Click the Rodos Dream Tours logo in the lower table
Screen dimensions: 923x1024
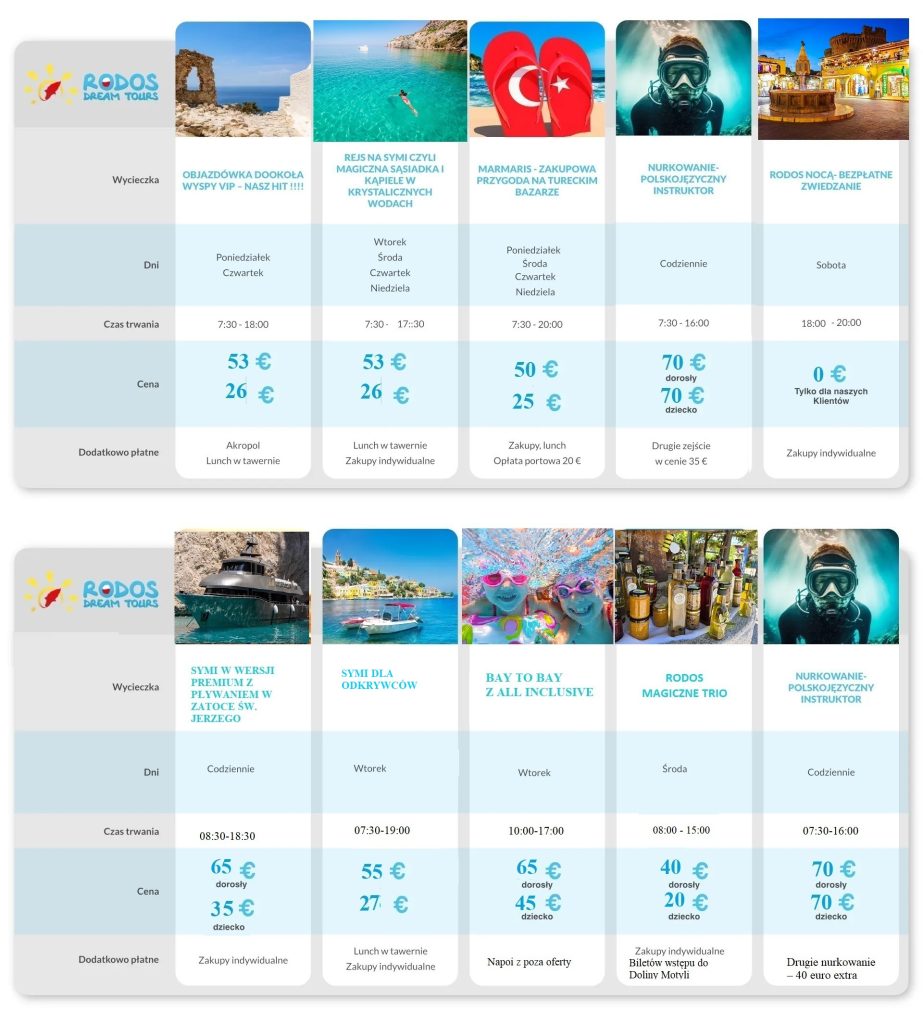[x=93, y=591]
